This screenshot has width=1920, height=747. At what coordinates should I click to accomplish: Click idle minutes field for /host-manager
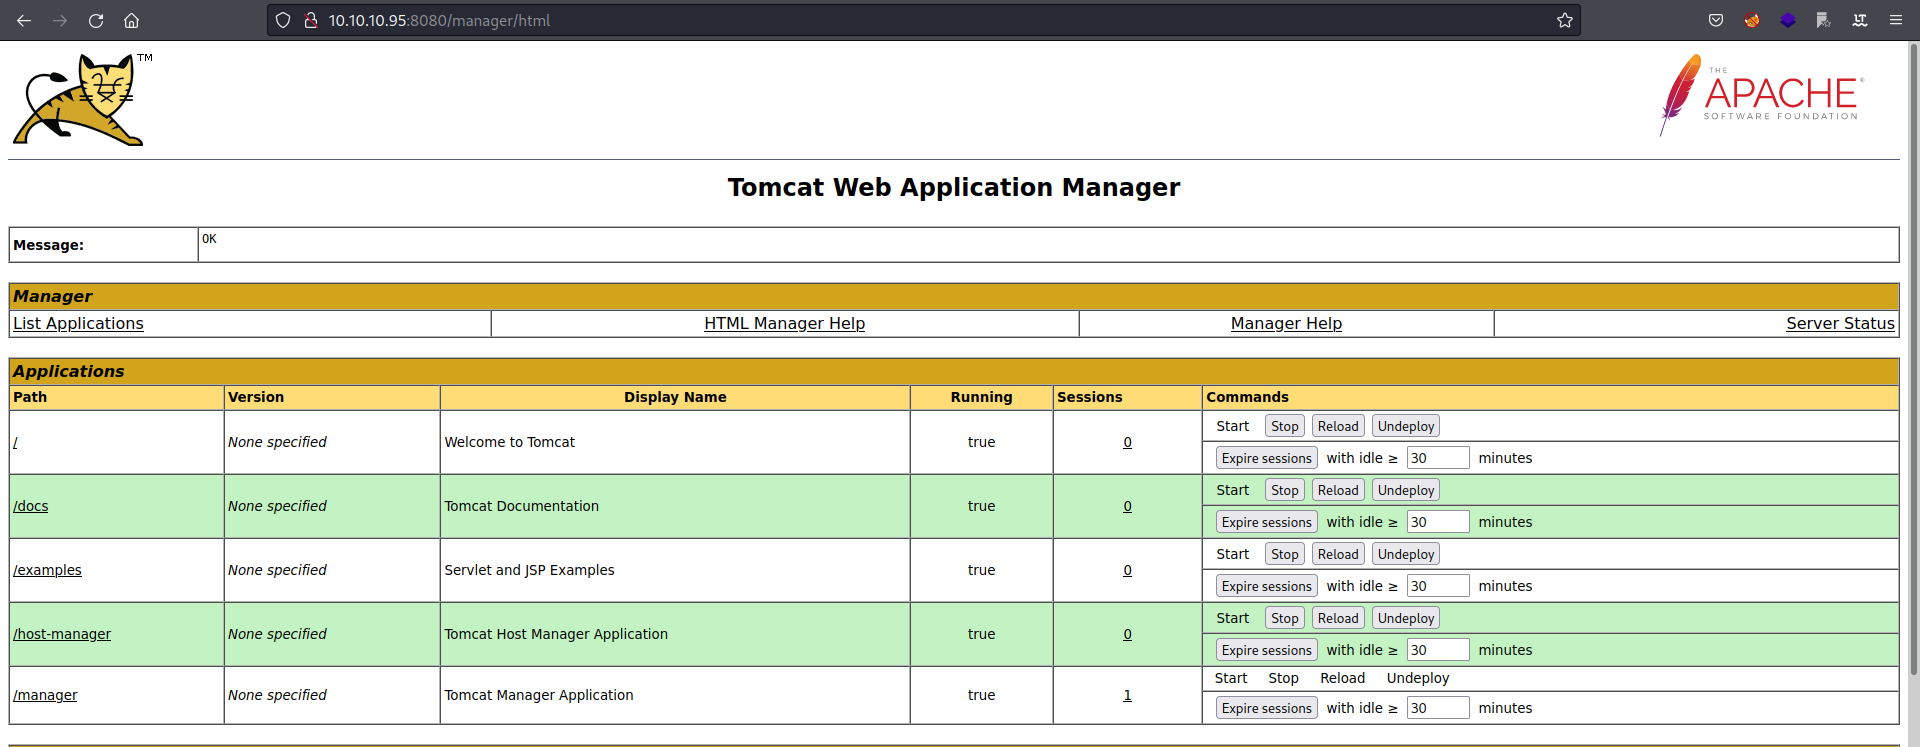(x=1437, y=650)
